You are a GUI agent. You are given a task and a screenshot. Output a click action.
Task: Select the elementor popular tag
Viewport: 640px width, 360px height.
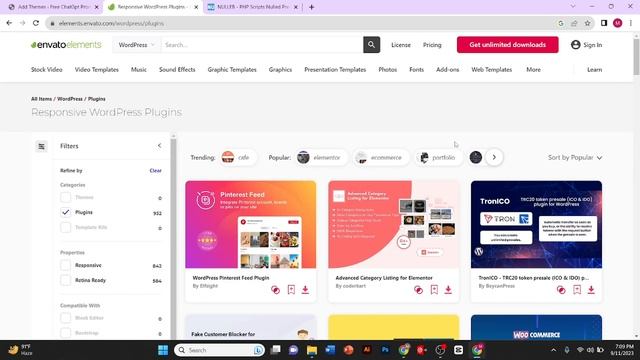pos(321,158)
